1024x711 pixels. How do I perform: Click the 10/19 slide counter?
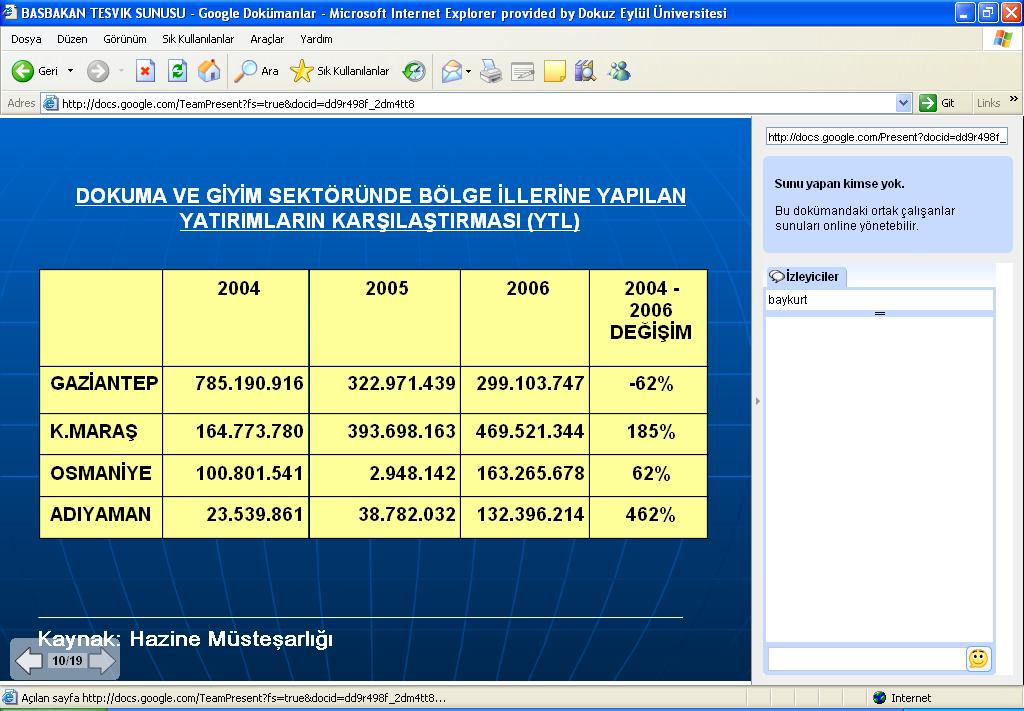67,661
